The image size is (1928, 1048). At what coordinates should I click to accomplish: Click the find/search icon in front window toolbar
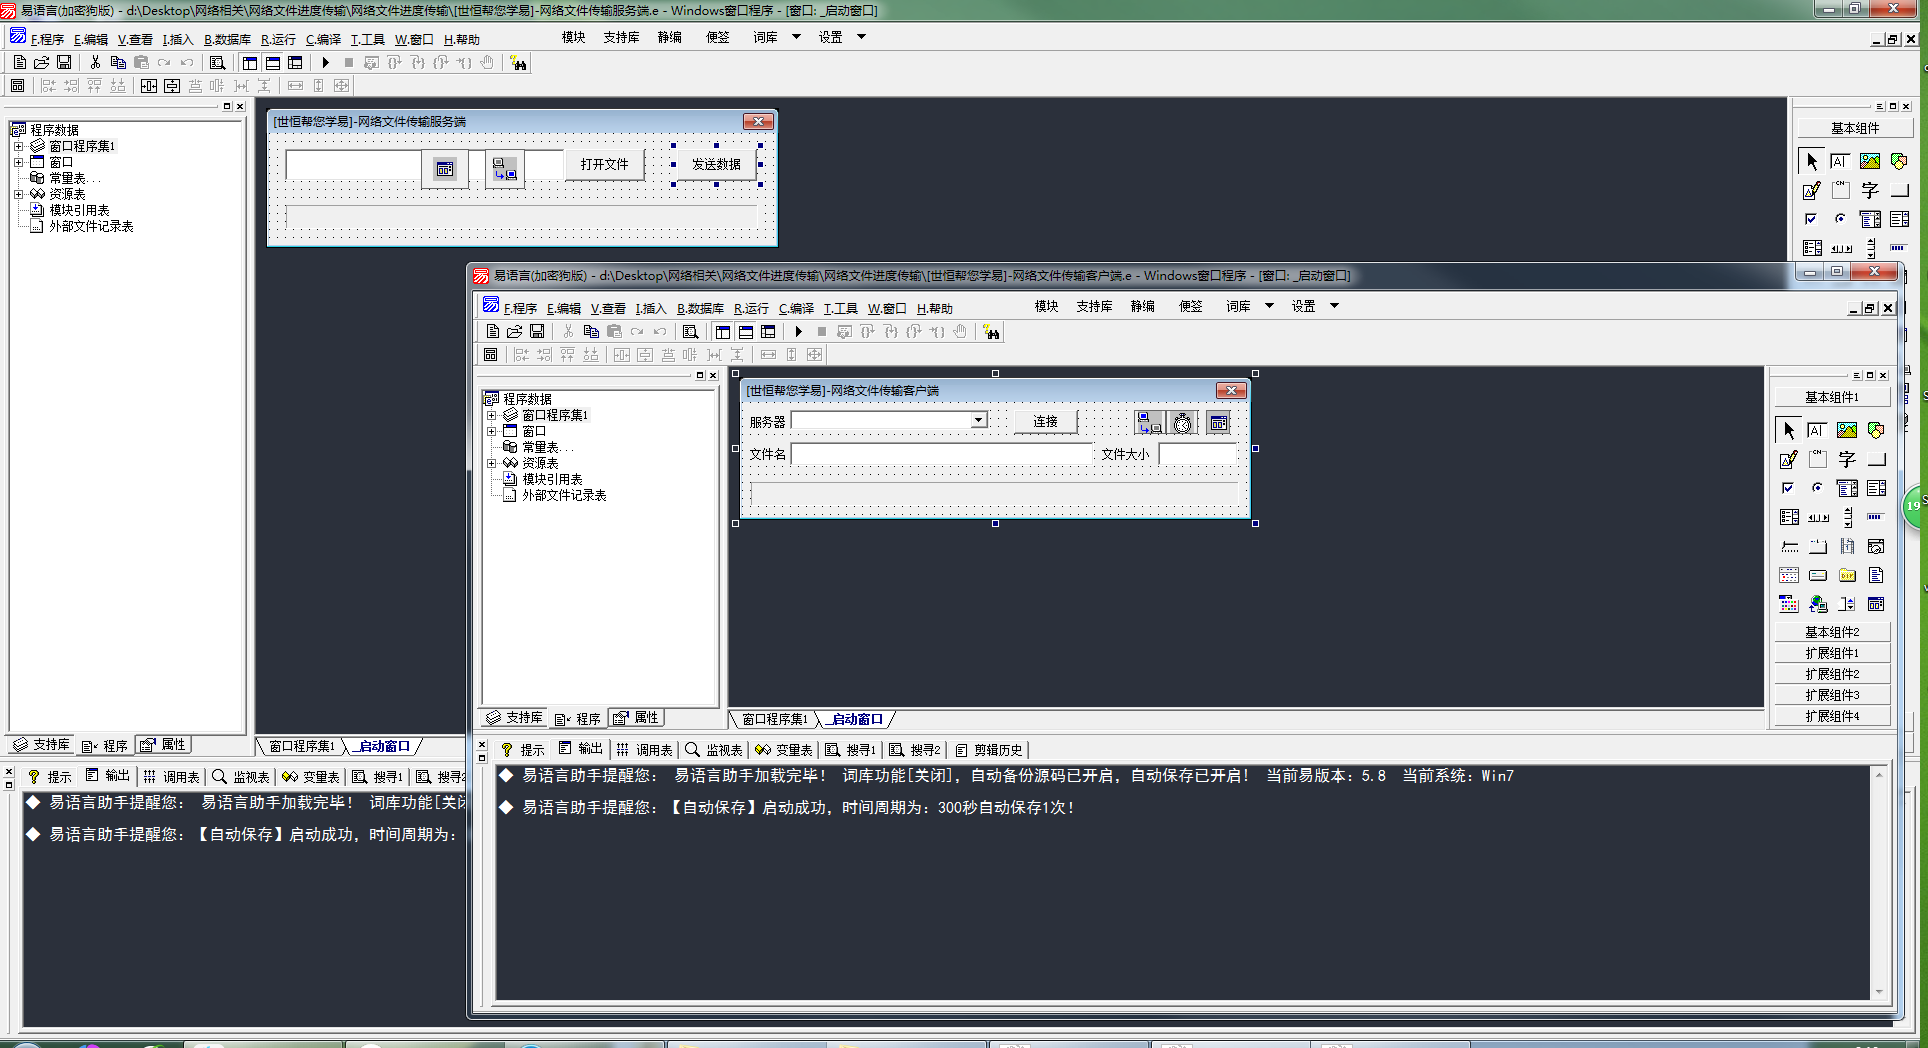(x=690, y=331)
